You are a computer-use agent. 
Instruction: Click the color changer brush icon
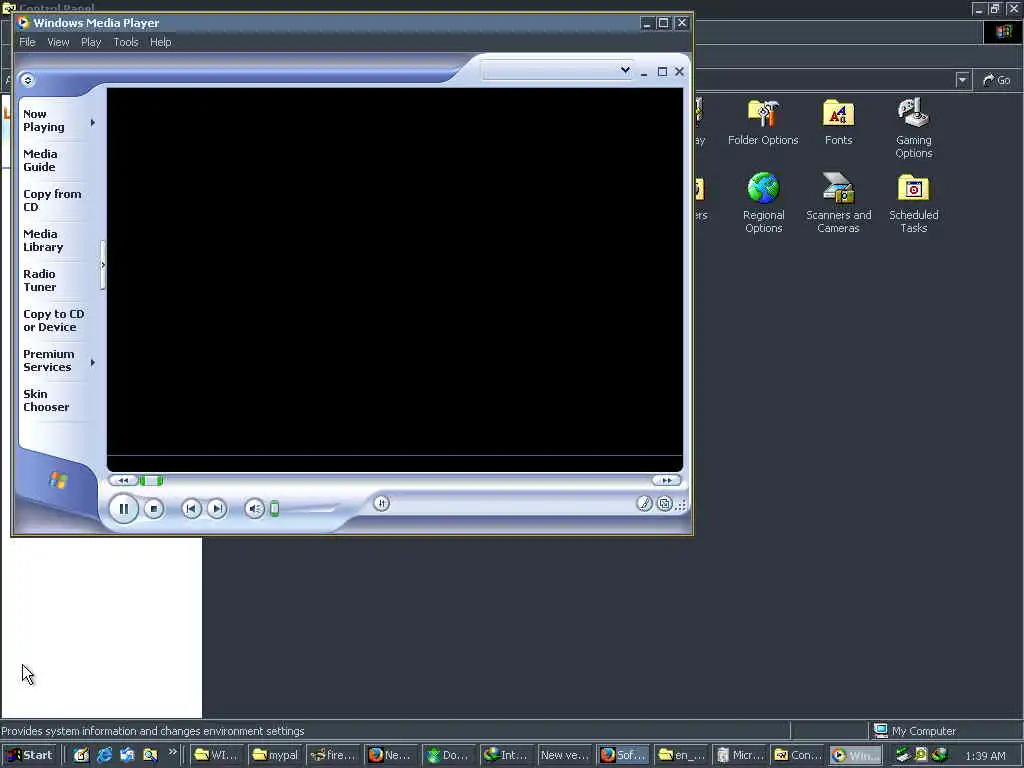pyautogui.click(x=645, y=504)
